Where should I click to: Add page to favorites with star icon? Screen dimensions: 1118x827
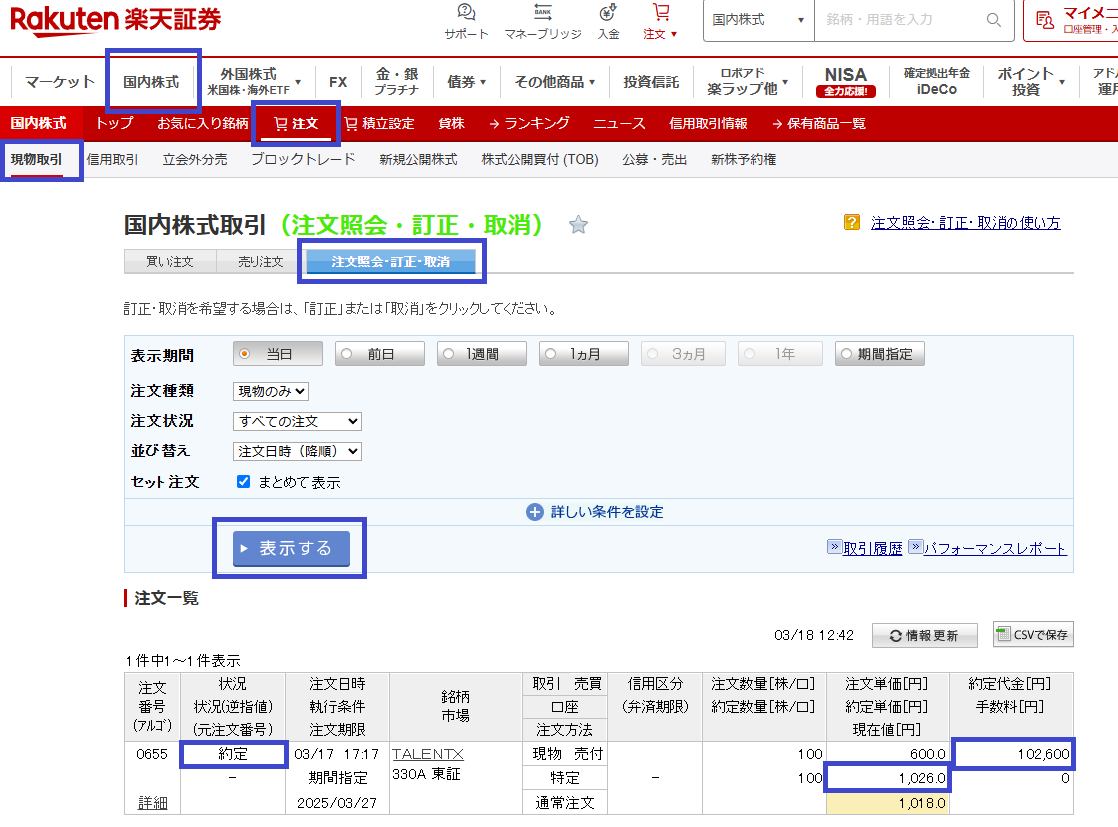(x=578, y=225)
